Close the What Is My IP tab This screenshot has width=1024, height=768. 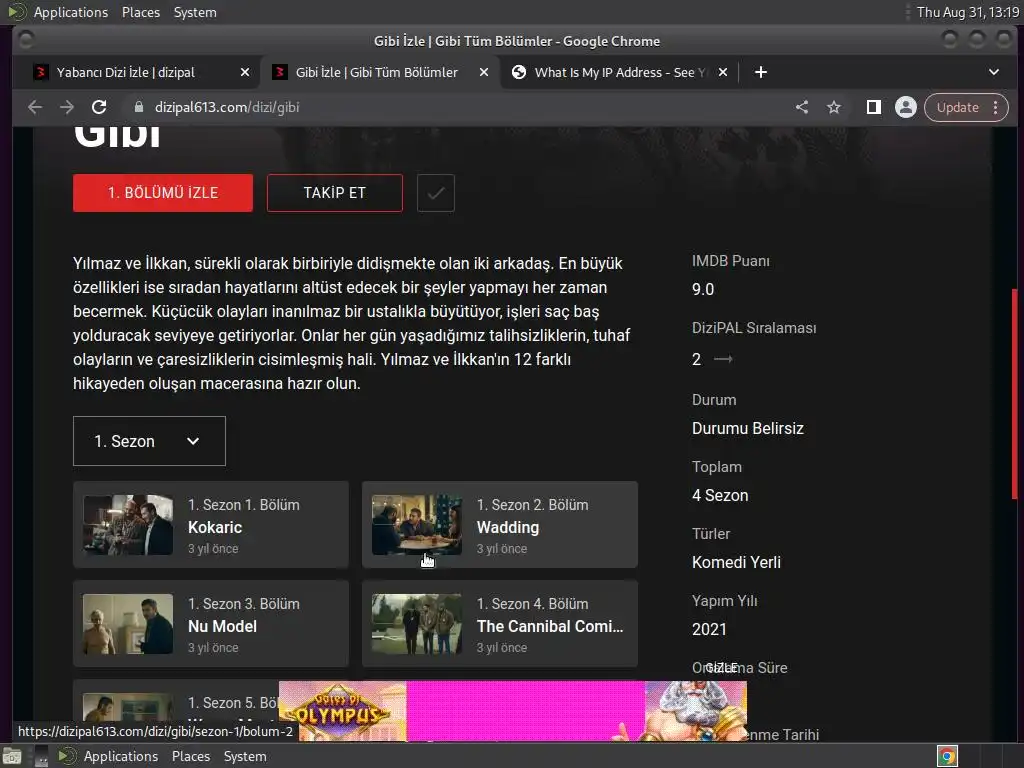[723, 72]
